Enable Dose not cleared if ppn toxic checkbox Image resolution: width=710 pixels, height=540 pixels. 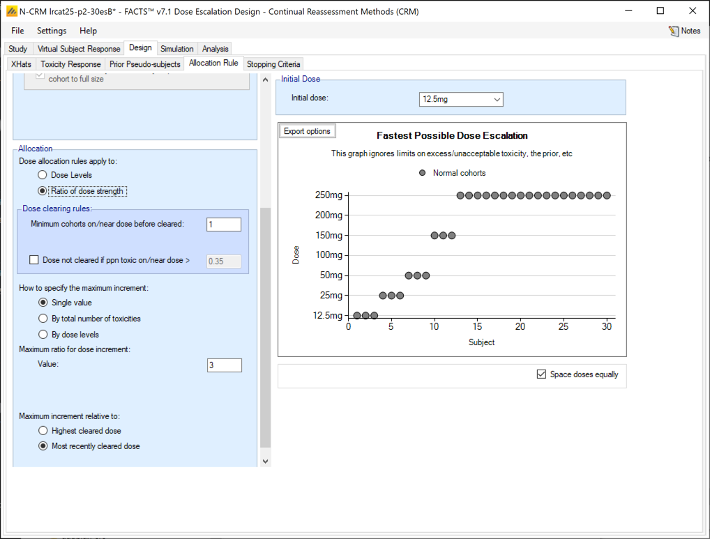coord(35,260)
